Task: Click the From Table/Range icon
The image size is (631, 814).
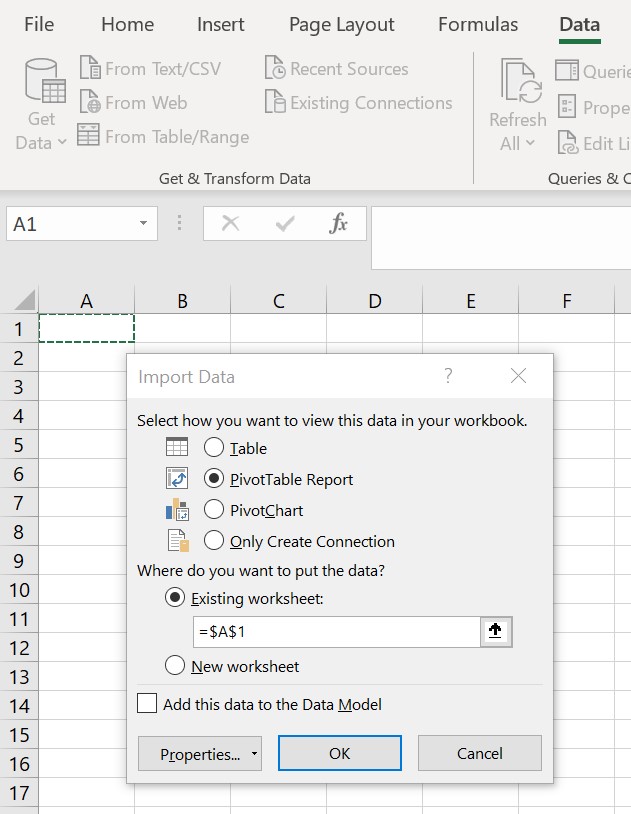Action: pyautogui.click(x=88, y=135)
